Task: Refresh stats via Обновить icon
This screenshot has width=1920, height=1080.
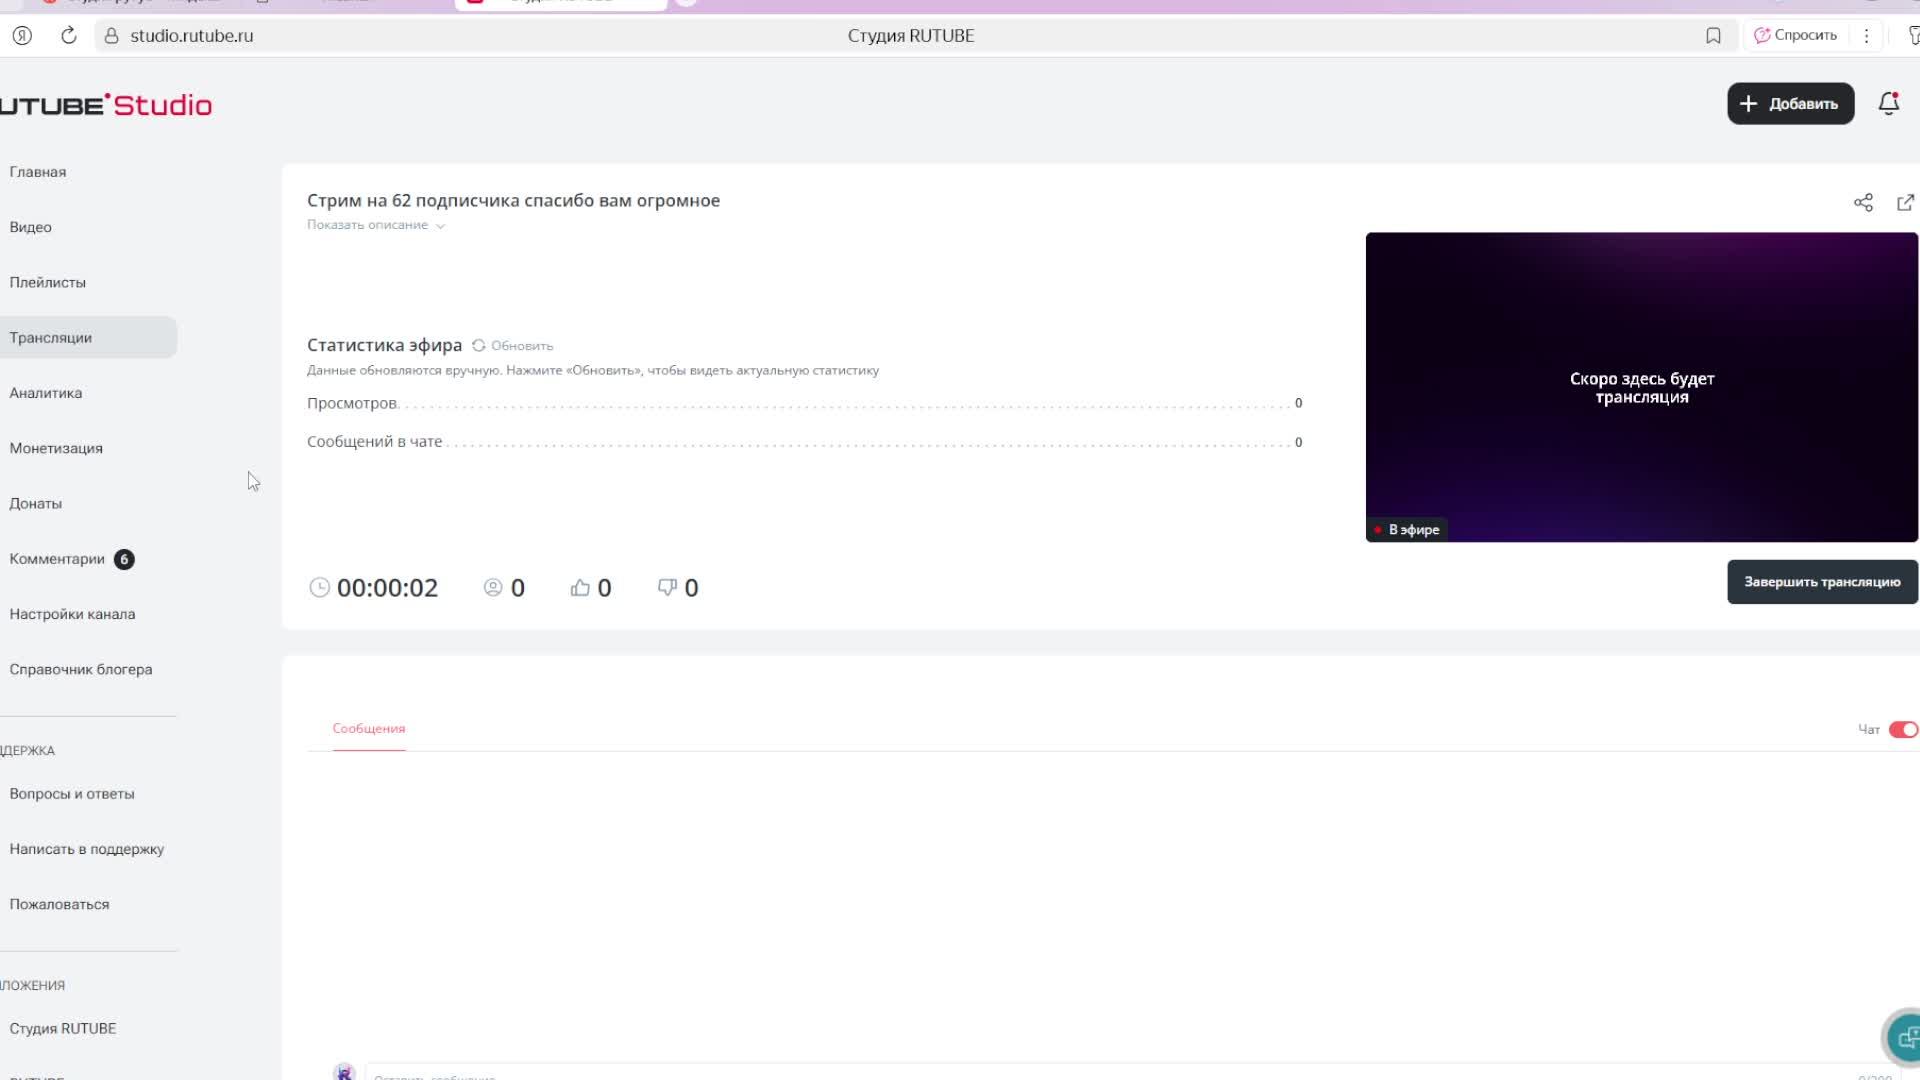Action: [479, 346]
